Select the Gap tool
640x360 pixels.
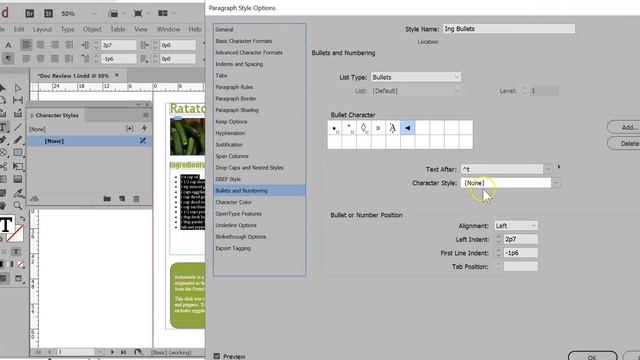point(18,100)
